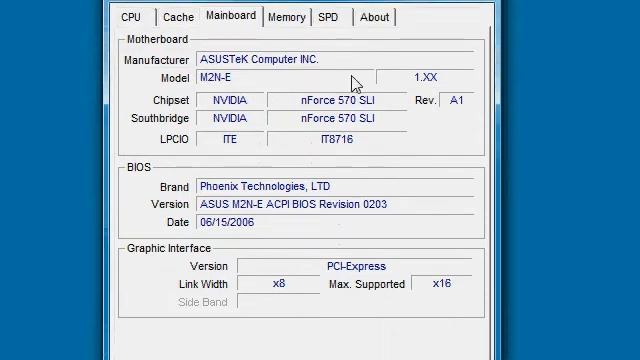Open the Memory tab

pos(287,17)
